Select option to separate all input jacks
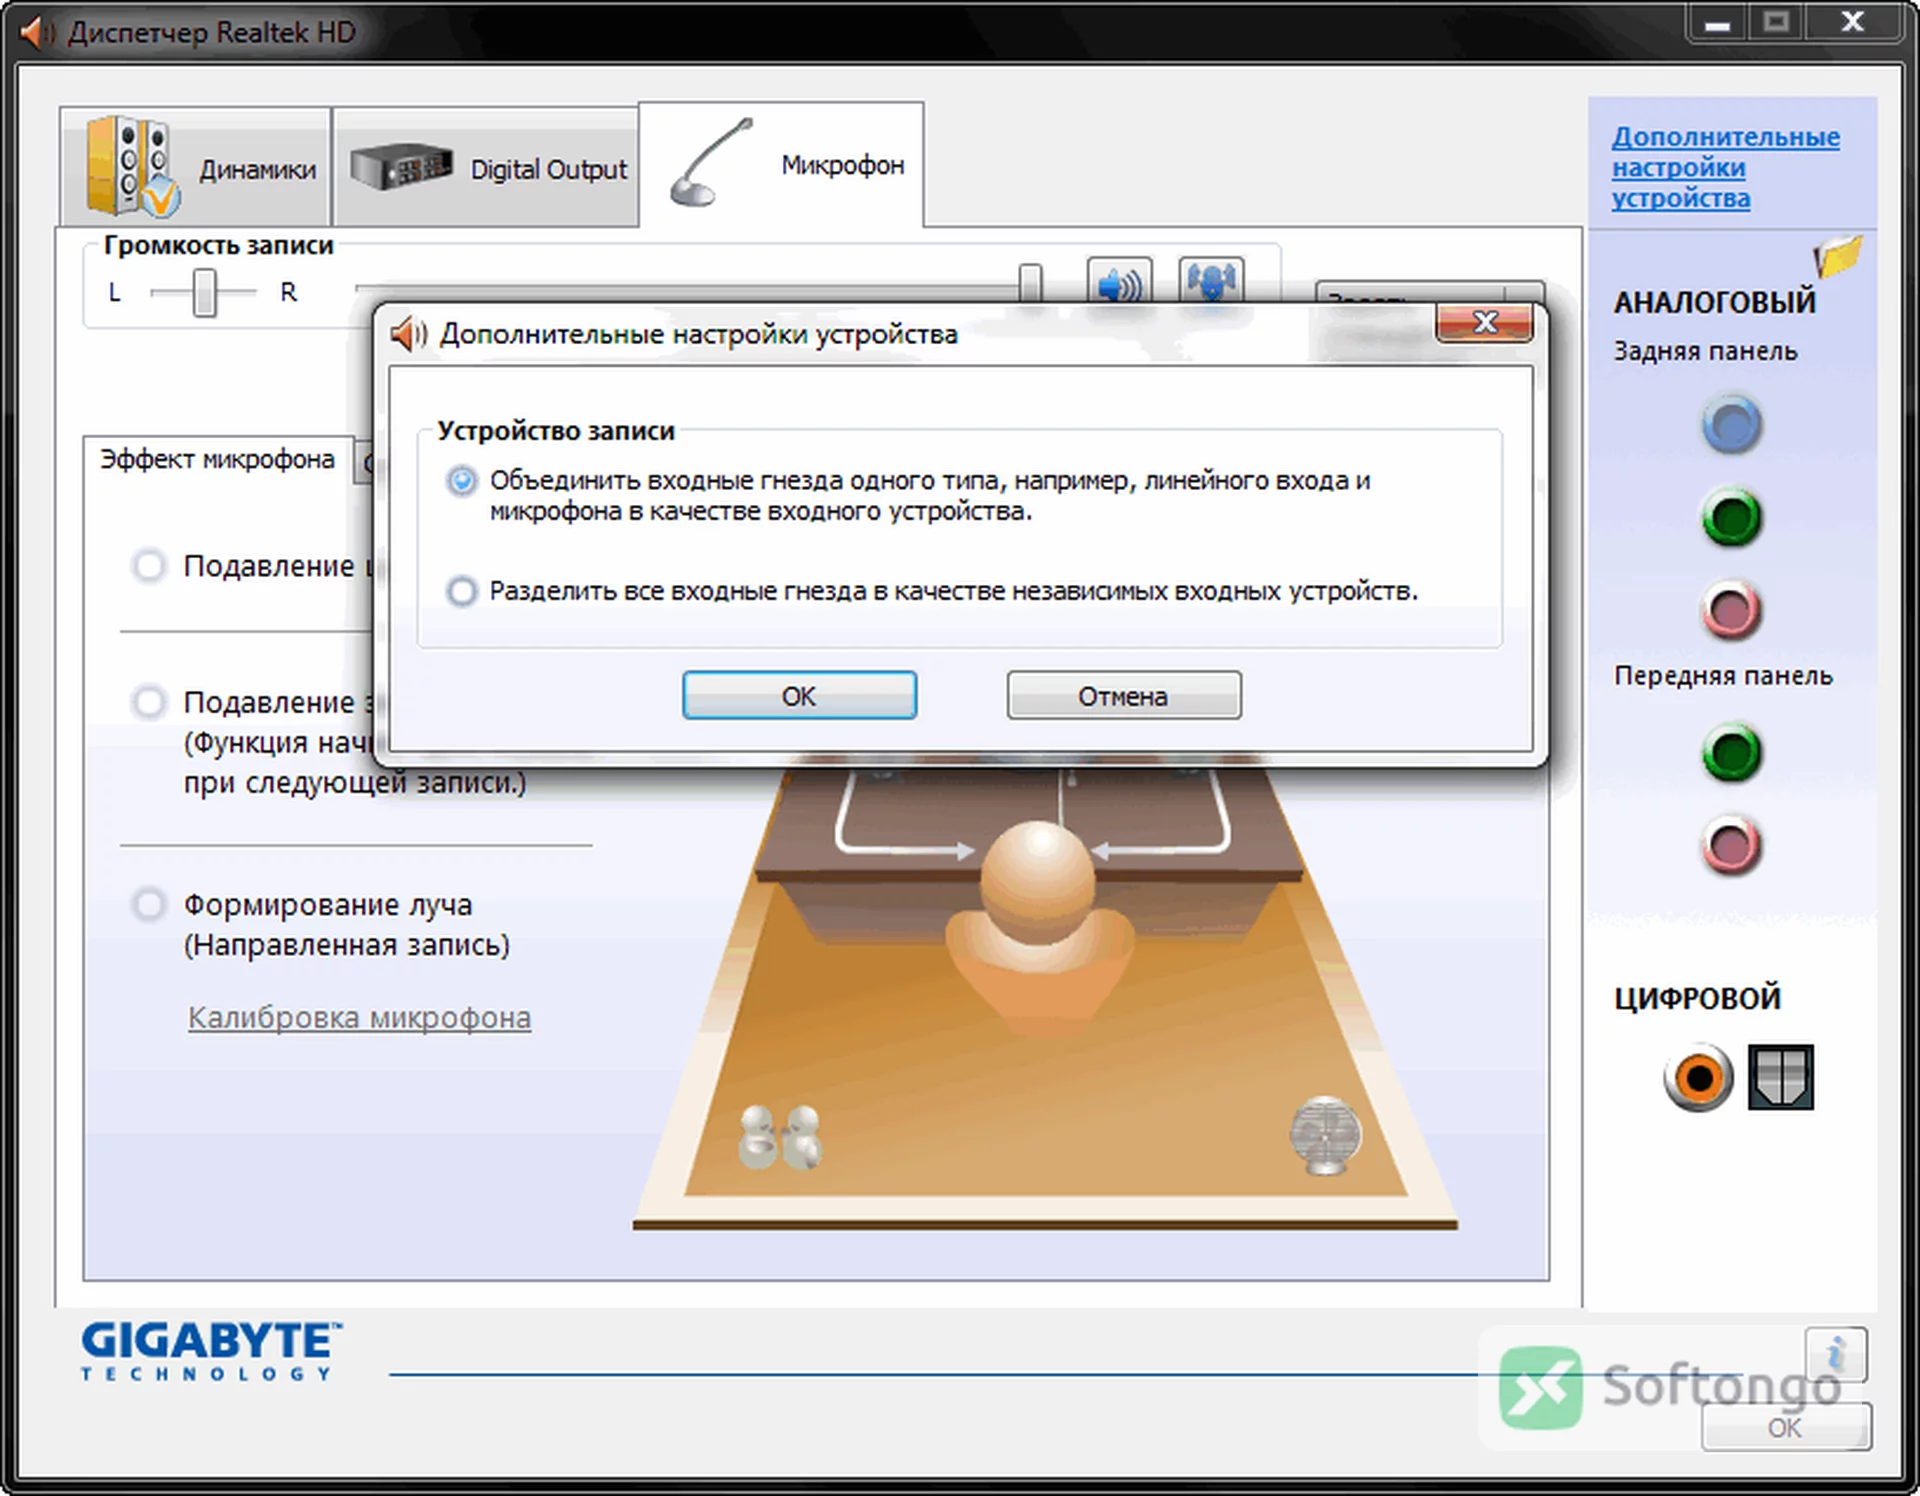 [x=461, y=591]
